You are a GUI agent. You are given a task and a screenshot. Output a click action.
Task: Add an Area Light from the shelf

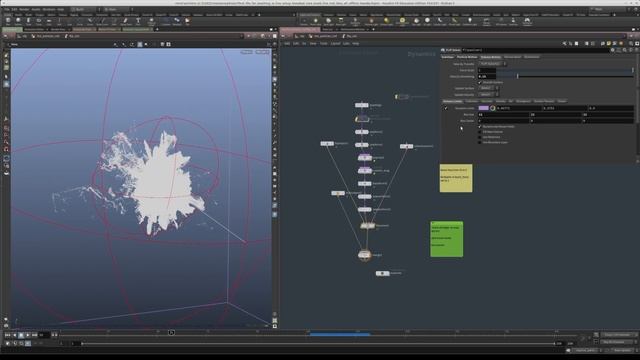(x=341, y=21)
